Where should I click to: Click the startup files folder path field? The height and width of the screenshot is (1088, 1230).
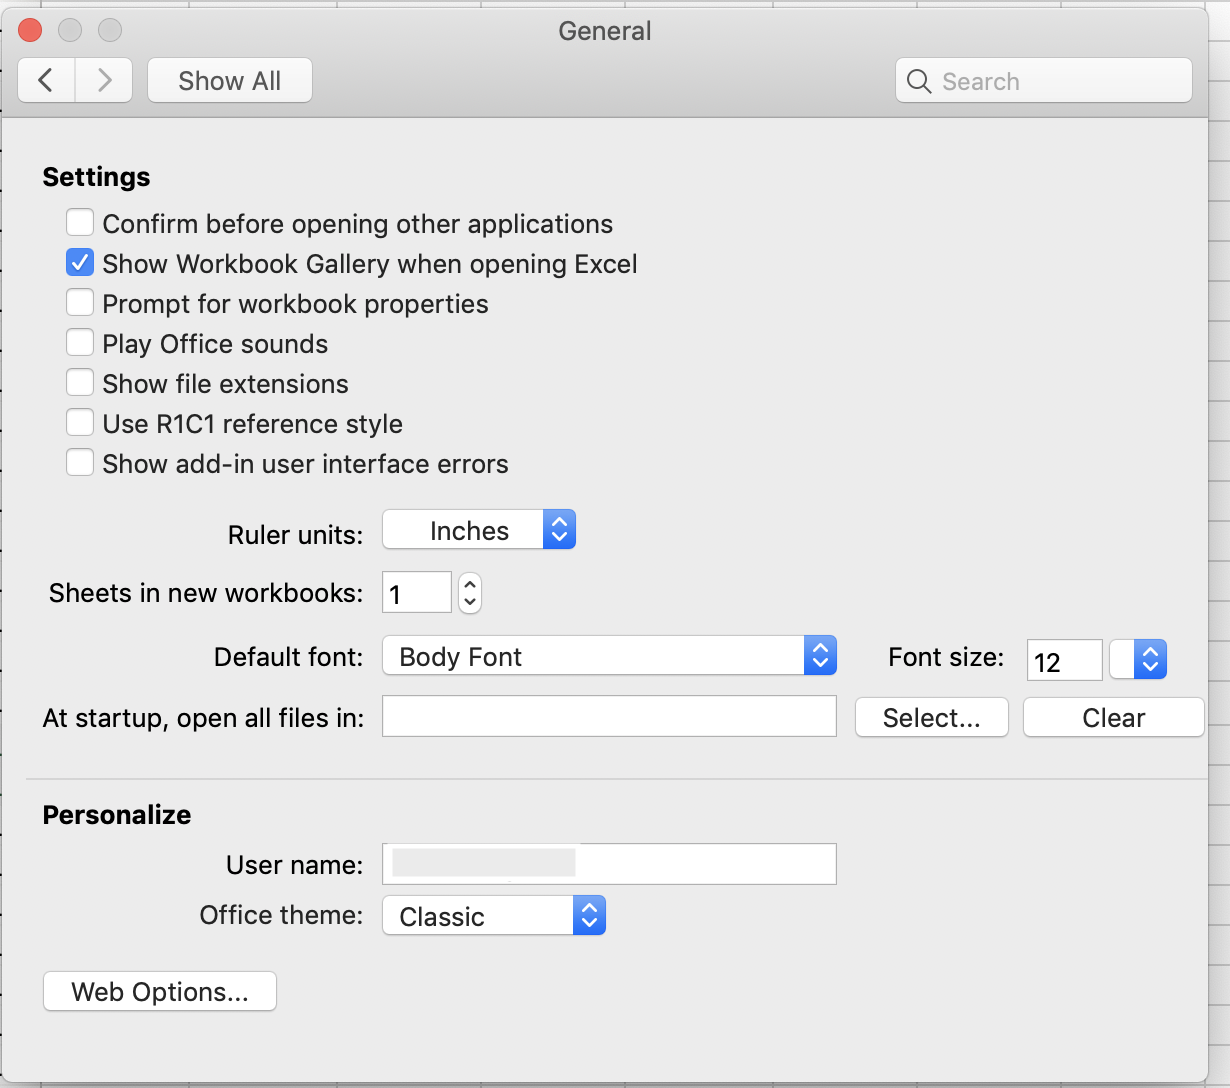[609, 717]
